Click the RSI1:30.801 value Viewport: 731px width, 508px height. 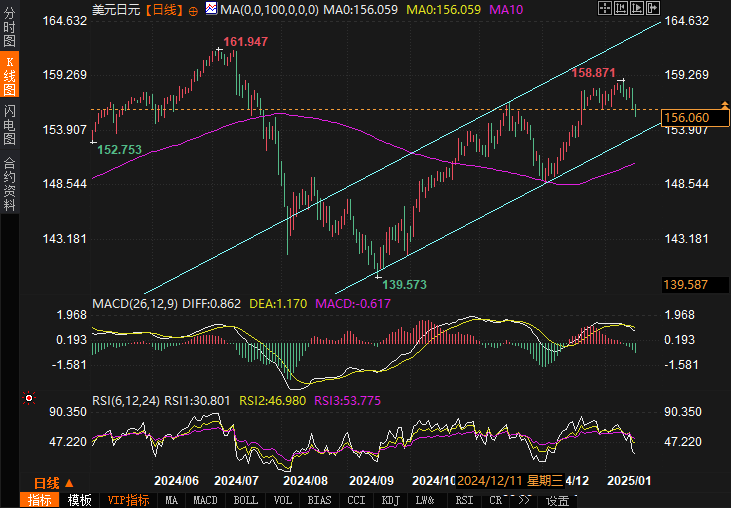pyautogui.click(x=197, y=401)
